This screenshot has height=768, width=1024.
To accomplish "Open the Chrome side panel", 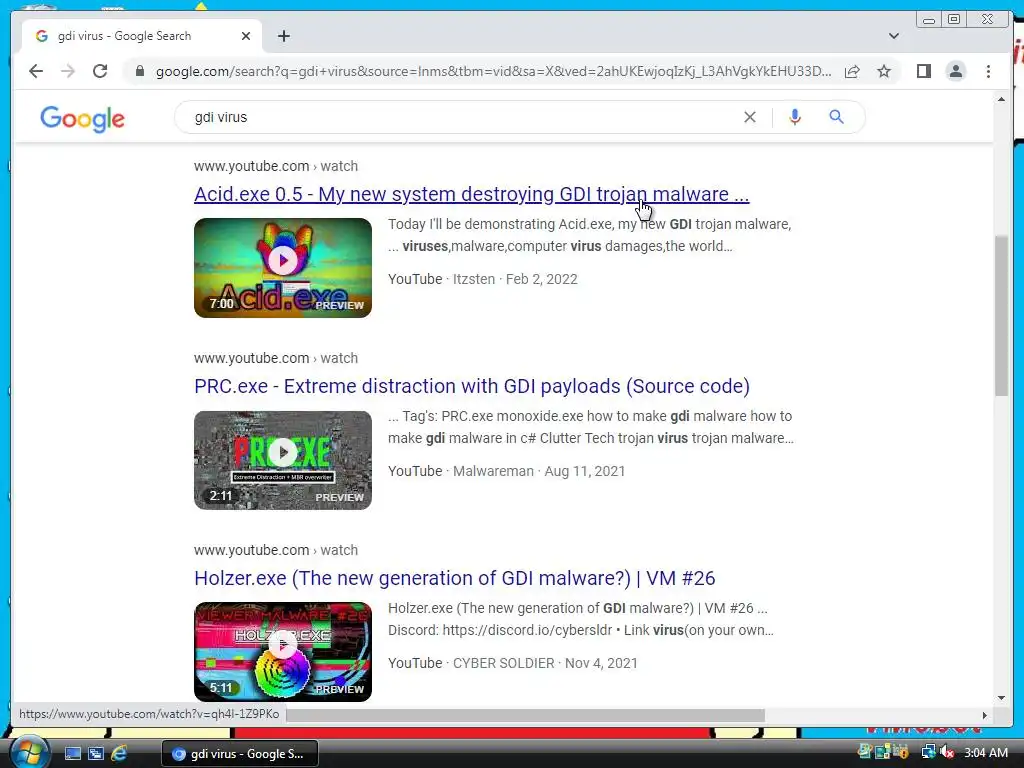I will pos(923,71).
